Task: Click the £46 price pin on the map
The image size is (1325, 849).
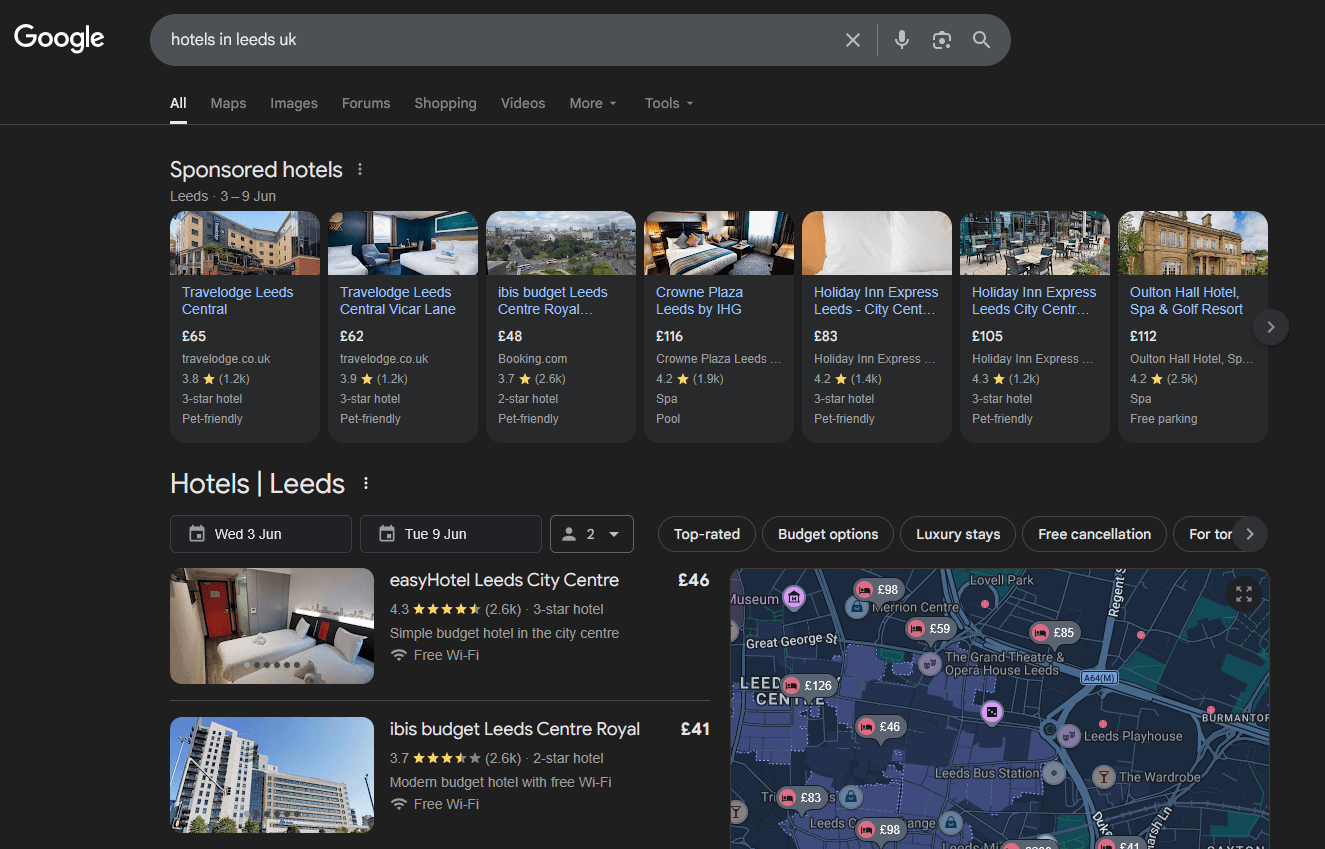Action: point(881,727)
